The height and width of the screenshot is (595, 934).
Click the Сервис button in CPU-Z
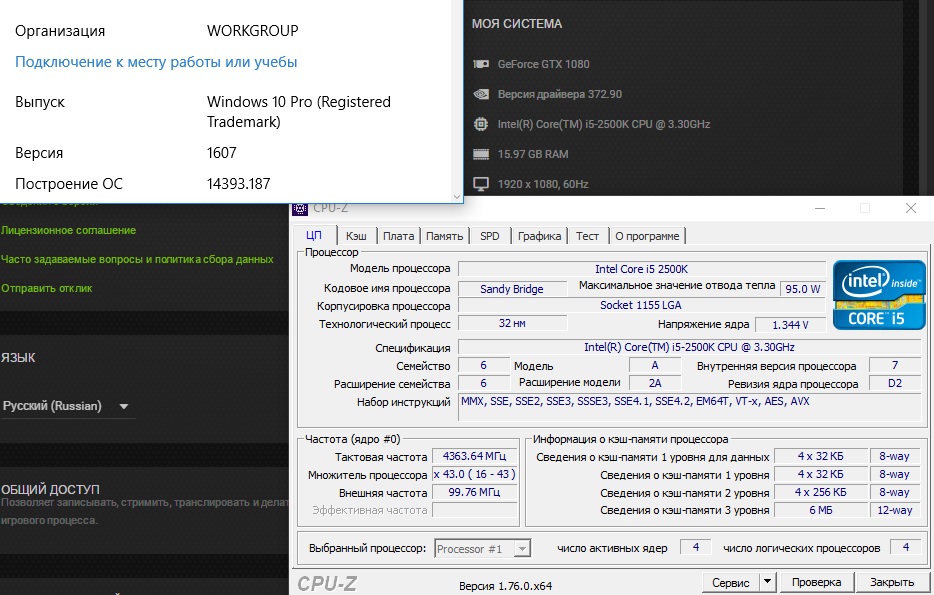731,582
